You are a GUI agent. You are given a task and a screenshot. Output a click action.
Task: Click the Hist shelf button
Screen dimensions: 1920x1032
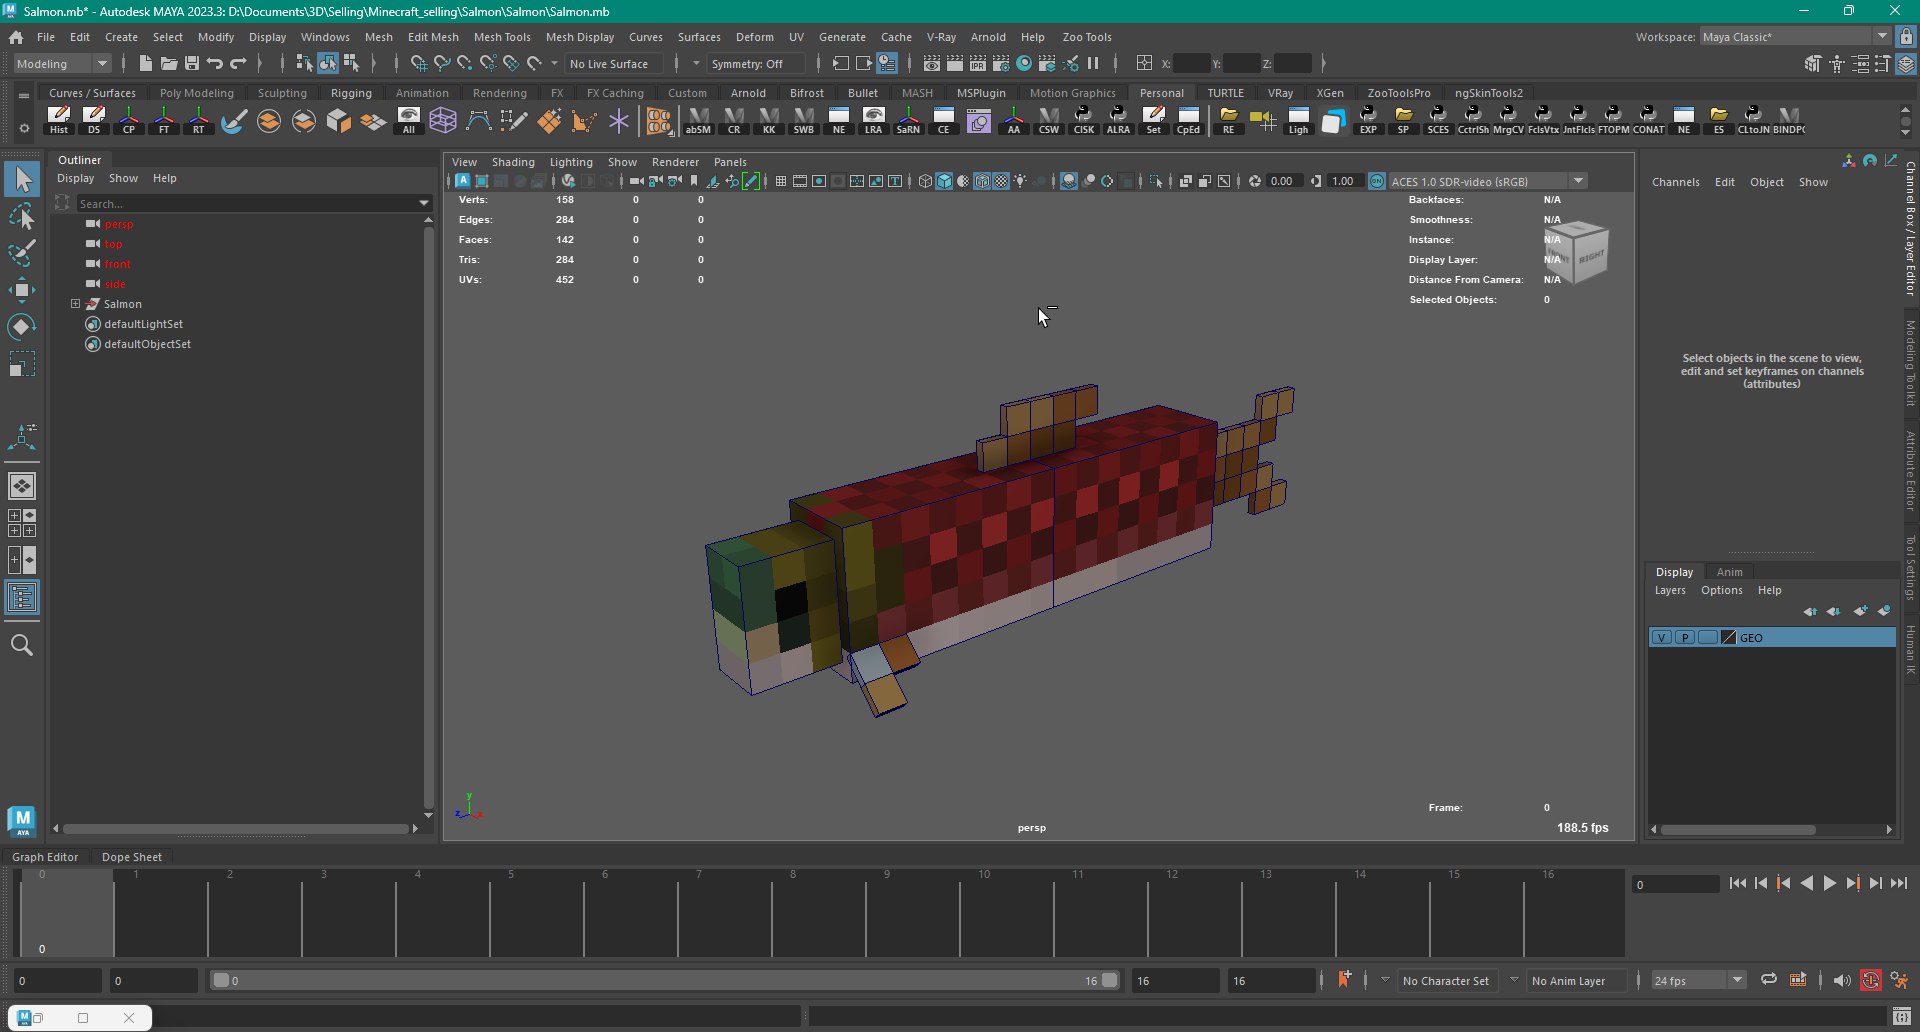pyautogui.click(x=59, y=120)
